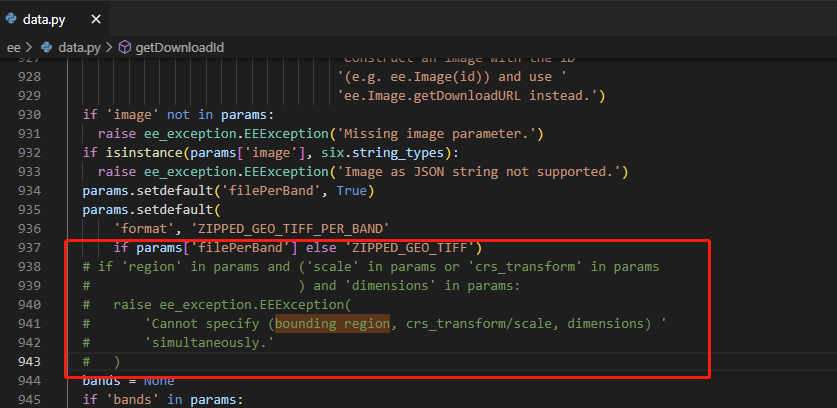
Task: Click the 'Missing image parameter.' string
Action: pyautogui.click(x=439, y=134)
